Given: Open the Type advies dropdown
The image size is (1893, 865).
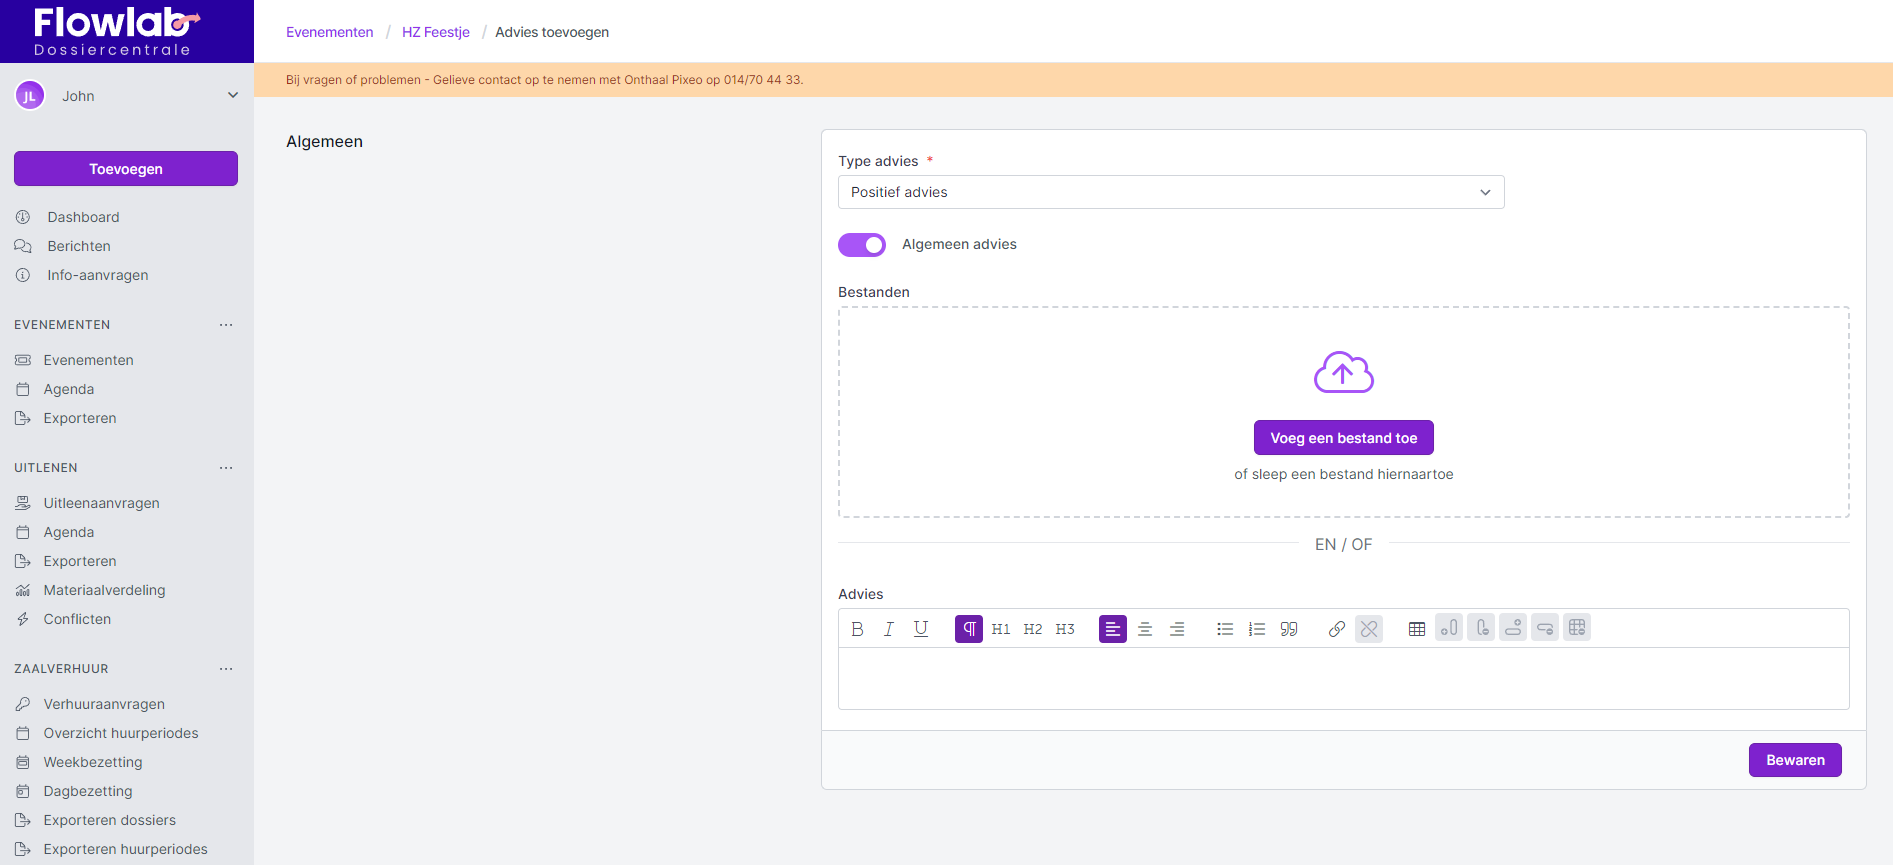Looking at the screenshot, I should tap(1170, 192).
